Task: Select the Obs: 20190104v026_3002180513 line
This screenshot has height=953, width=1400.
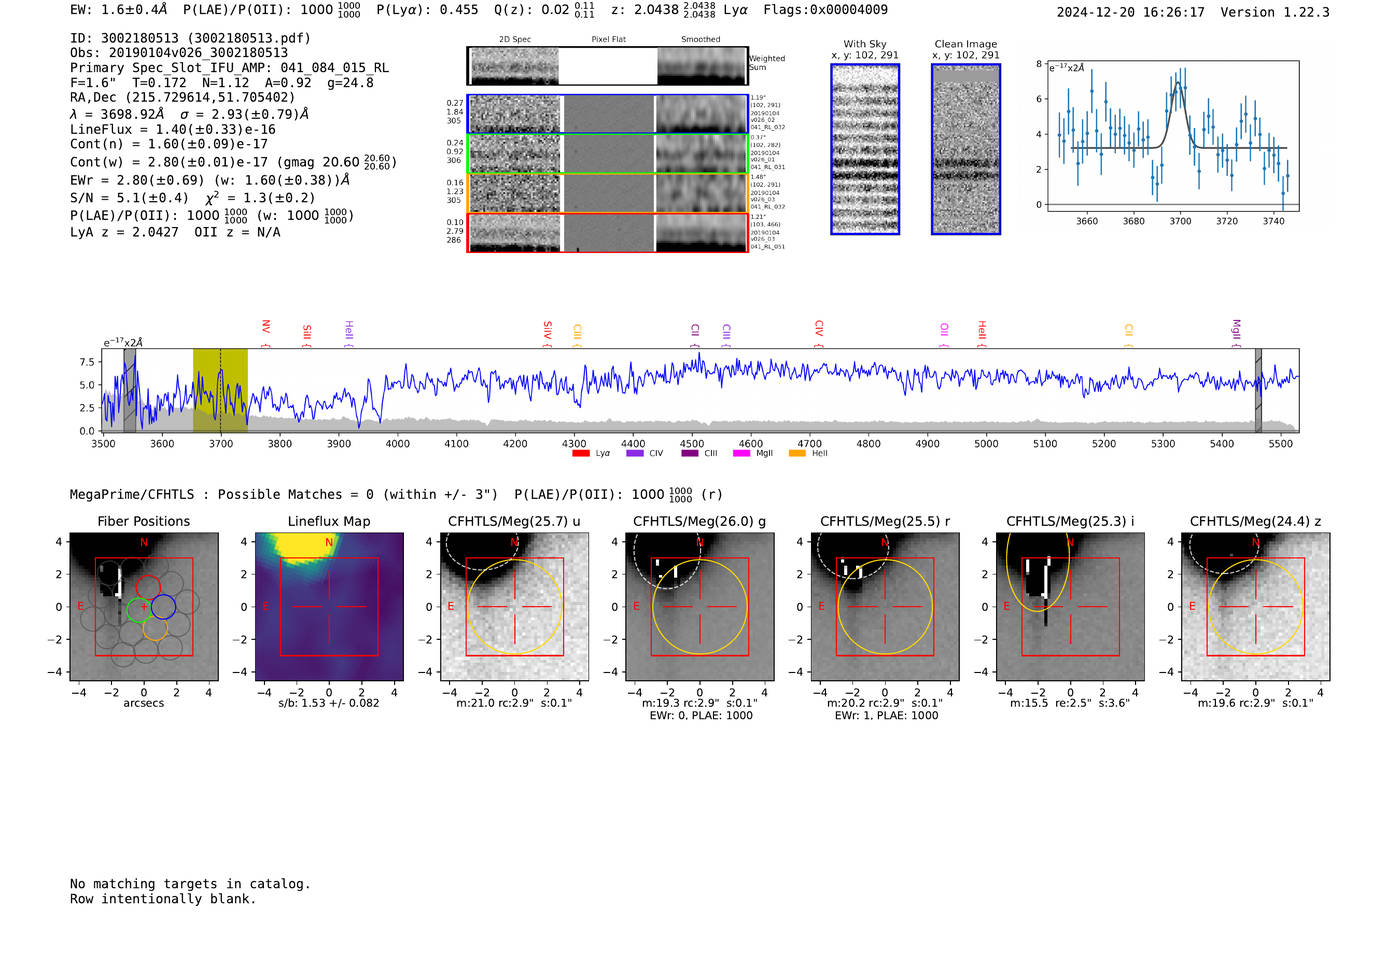Action: [179, 53]
